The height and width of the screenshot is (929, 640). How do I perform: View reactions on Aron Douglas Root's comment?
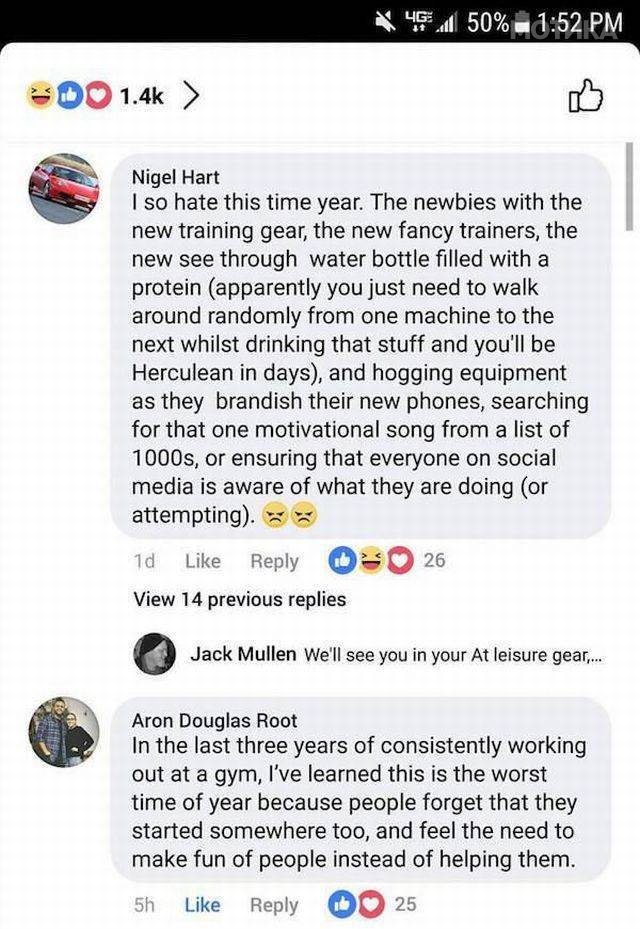(x=372, y=904)
